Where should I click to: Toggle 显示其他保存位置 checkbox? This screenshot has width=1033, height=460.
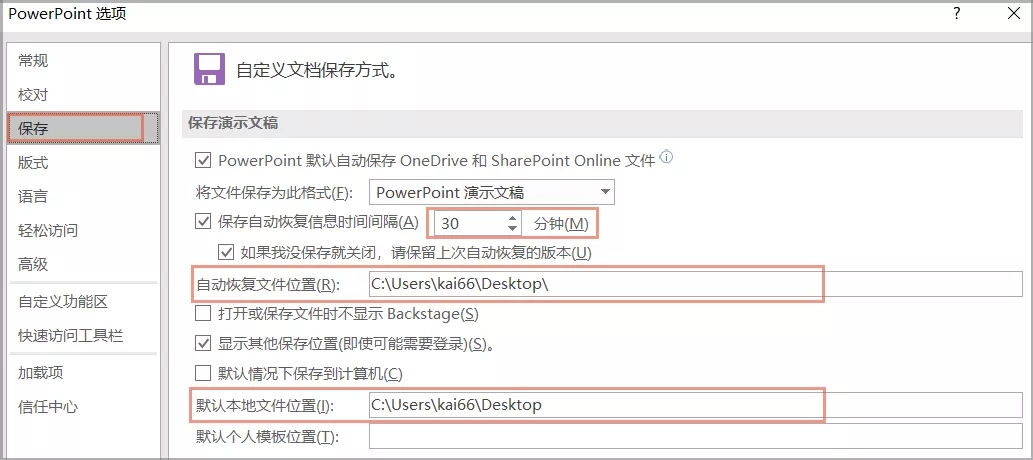click(x=203, y=343)
